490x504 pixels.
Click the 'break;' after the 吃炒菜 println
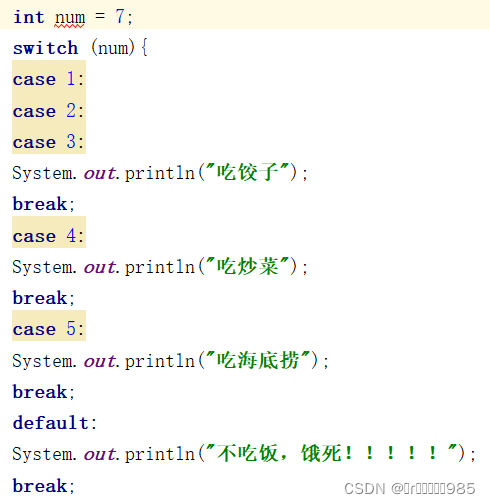tap(43, 298)
